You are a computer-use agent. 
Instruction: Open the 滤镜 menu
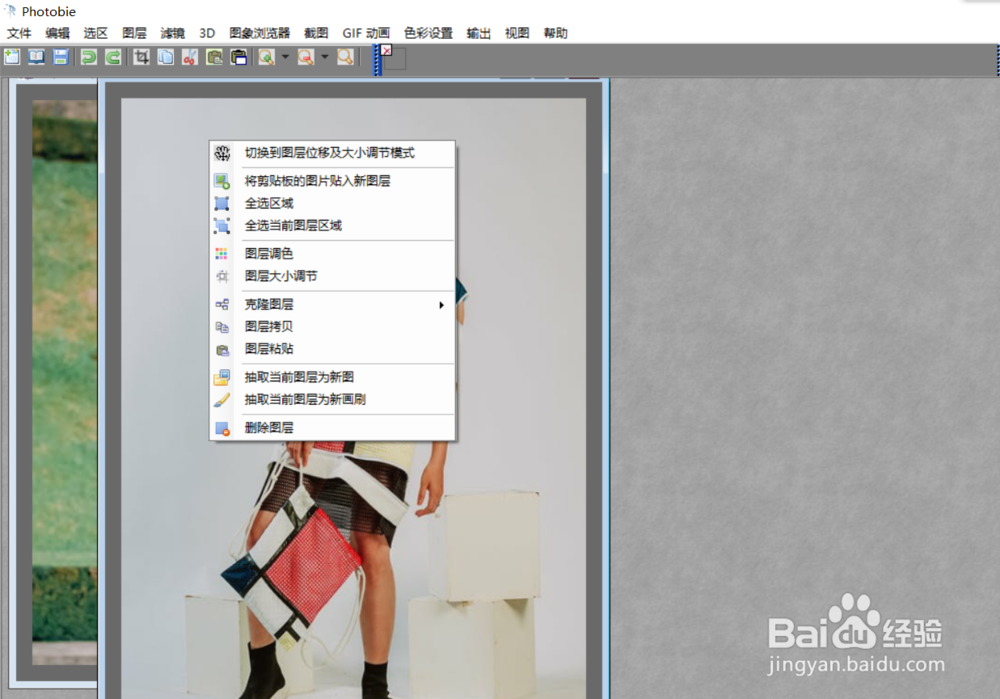(x=172, y=32)
